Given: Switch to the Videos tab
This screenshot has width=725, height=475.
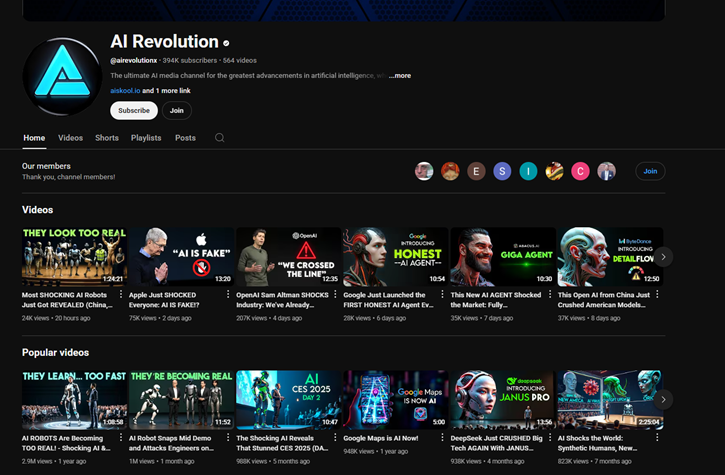Looking at the screenshot, I should [x=70, y=138].
